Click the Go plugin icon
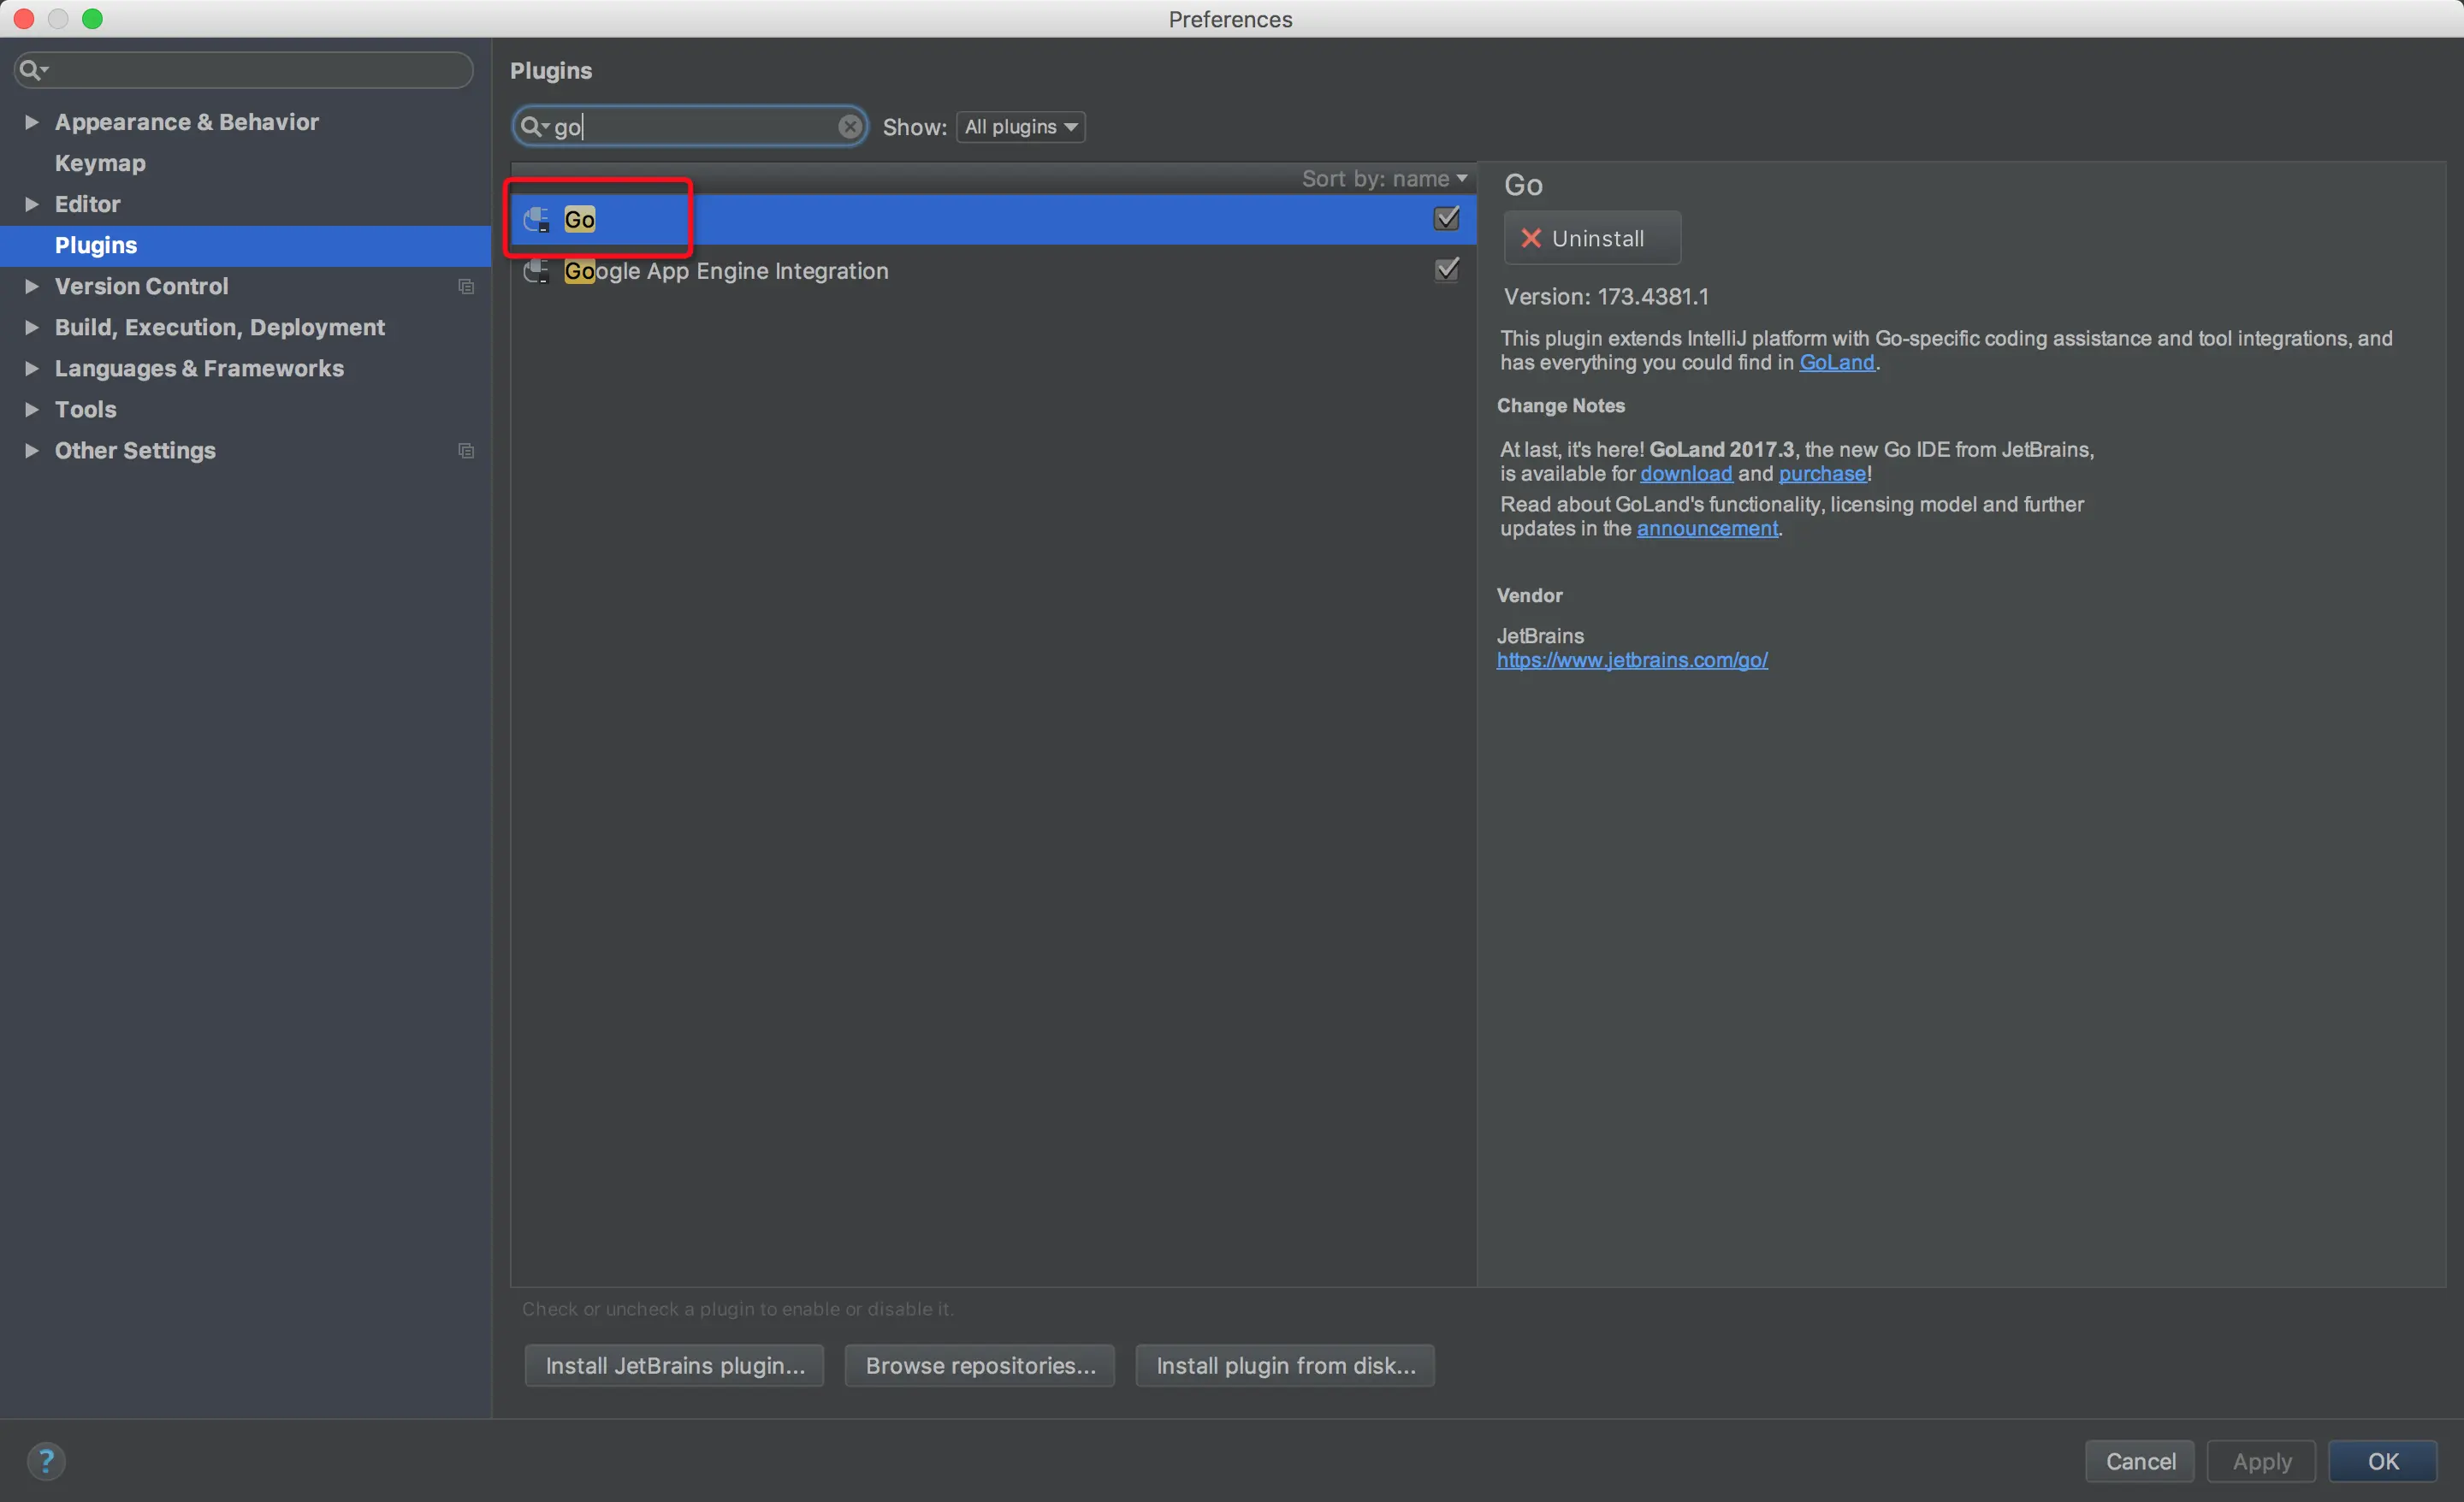This screenshot has height=1502, width=2464. click(x=537, y=219)
